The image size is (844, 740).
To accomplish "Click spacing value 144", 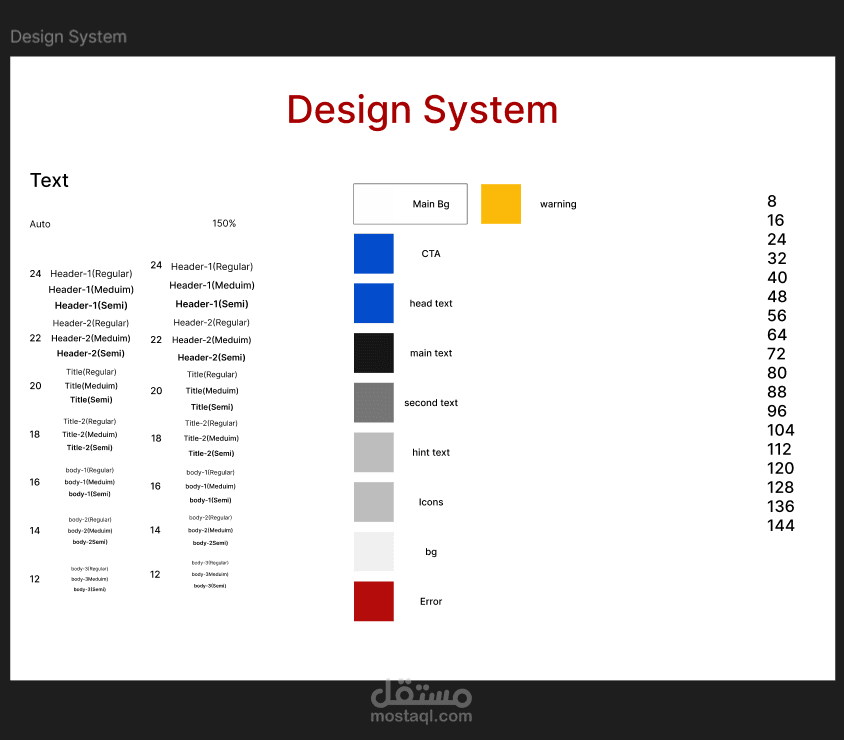I will (x=780, y=525).
